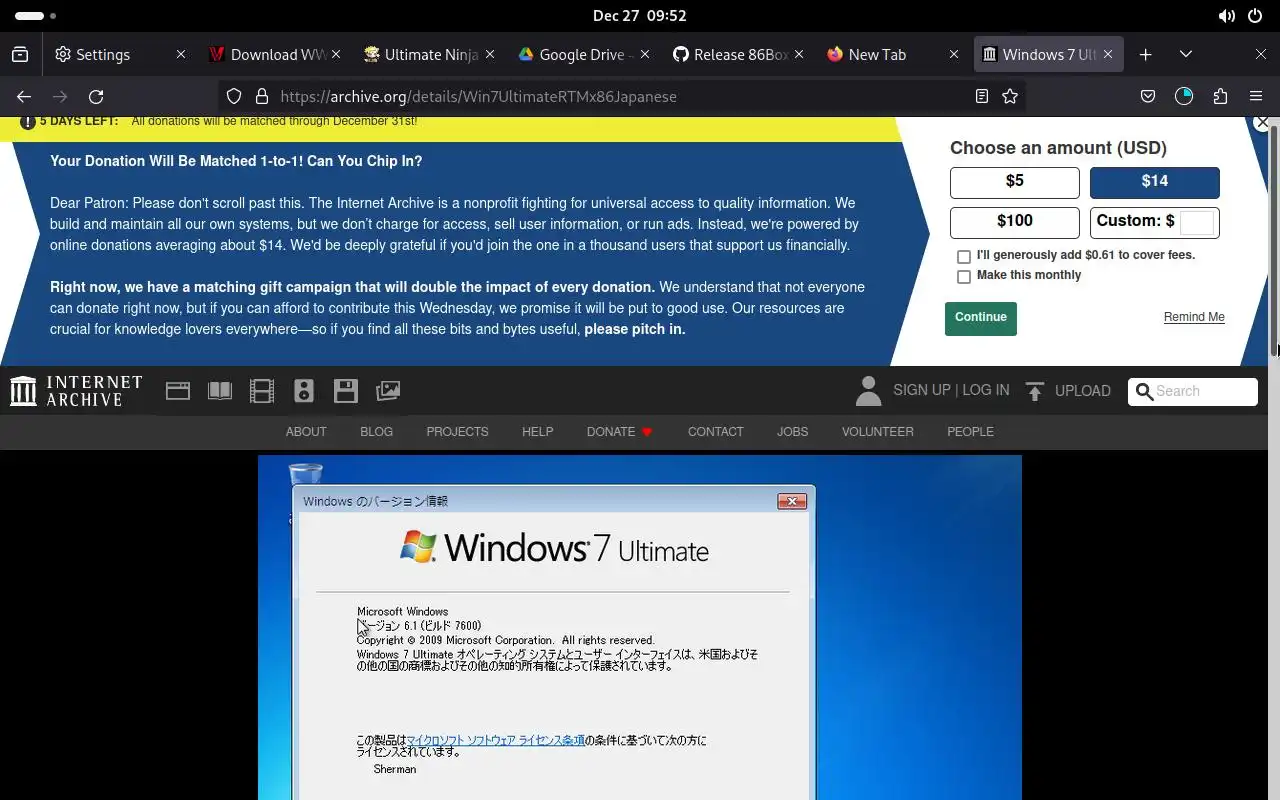Image resolution: width=1280 pixels, height=800 pixels.
Task: Select the $100 donation amount
Action: (1015, 223)
